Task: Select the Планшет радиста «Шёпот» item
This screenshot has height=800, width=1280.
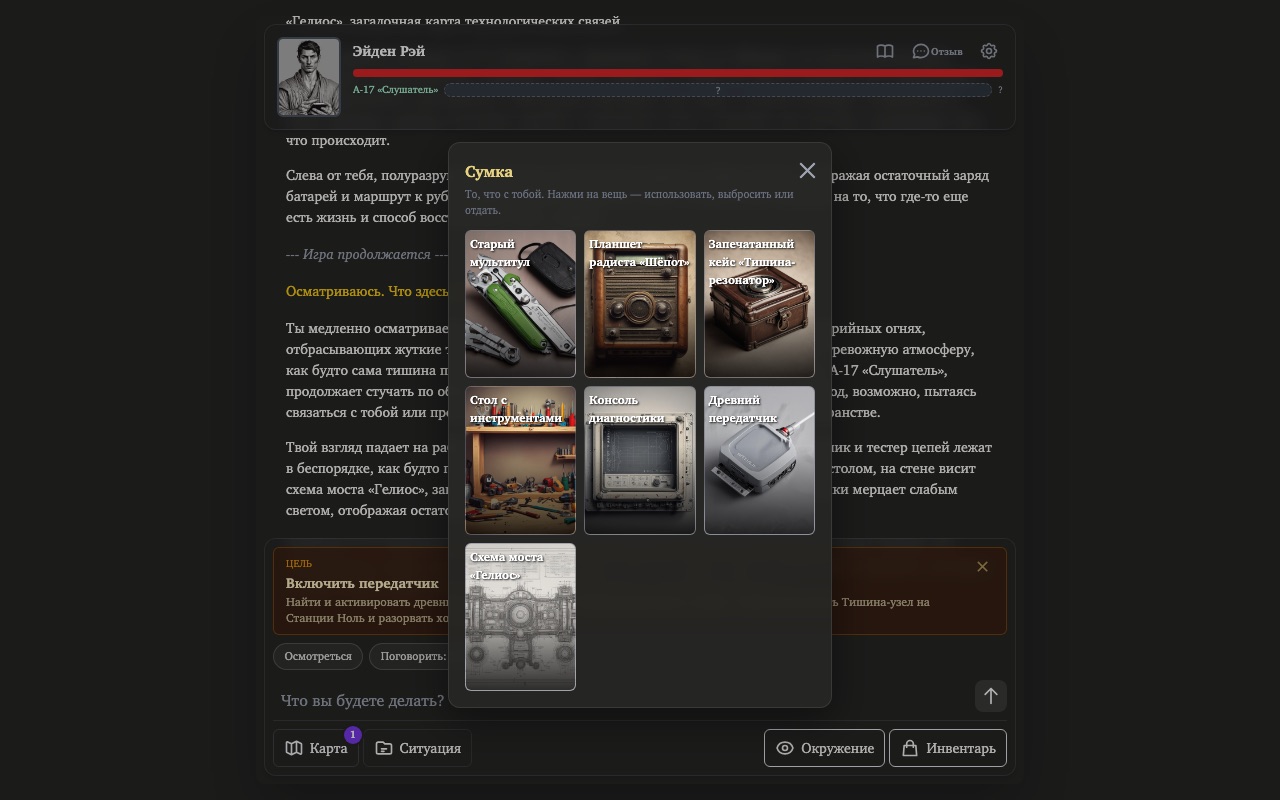Action: coord(640,304)
